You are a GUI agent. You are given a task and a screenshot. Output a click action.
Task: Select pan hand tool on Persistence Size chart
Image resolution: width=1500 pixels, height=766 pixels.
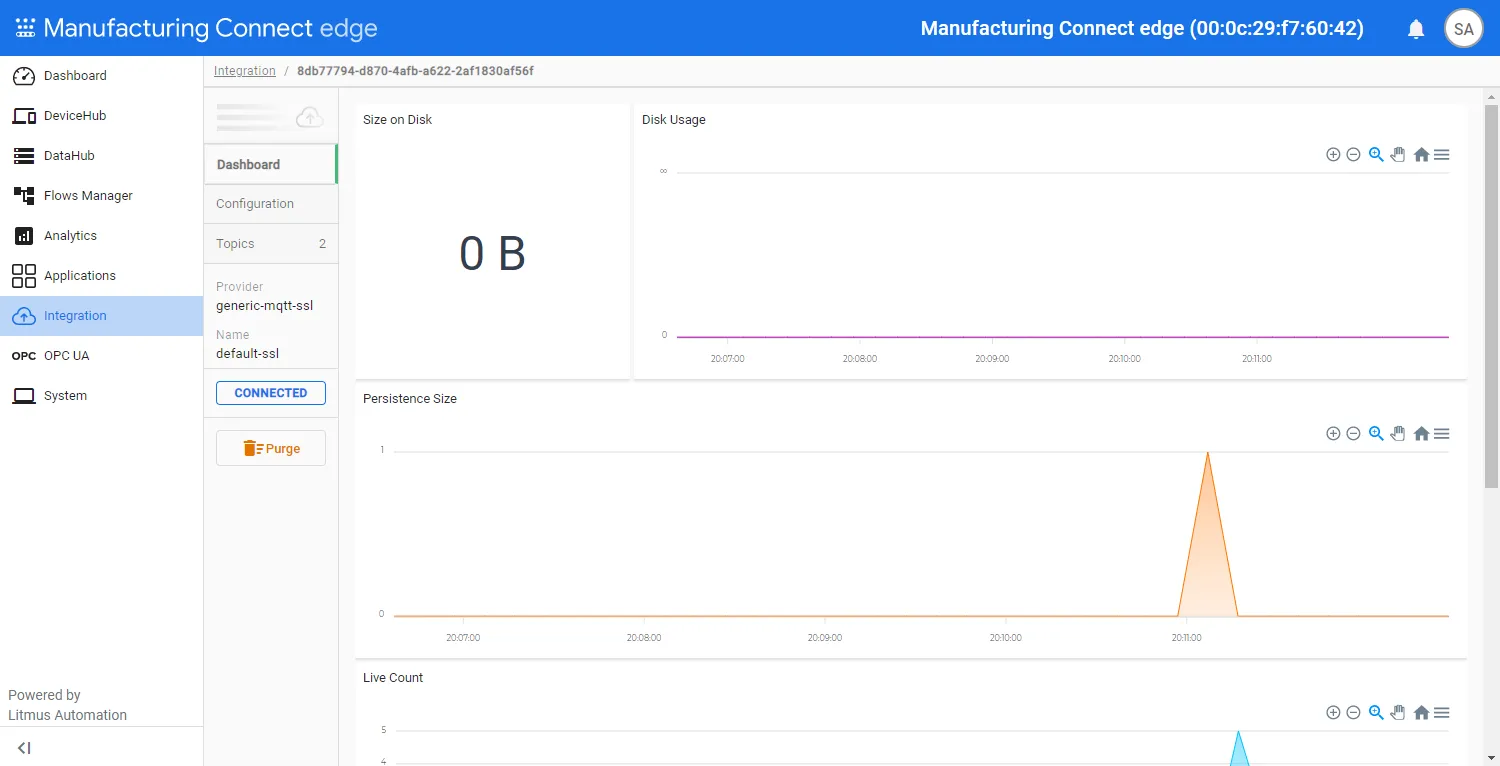pos(1398,434)
